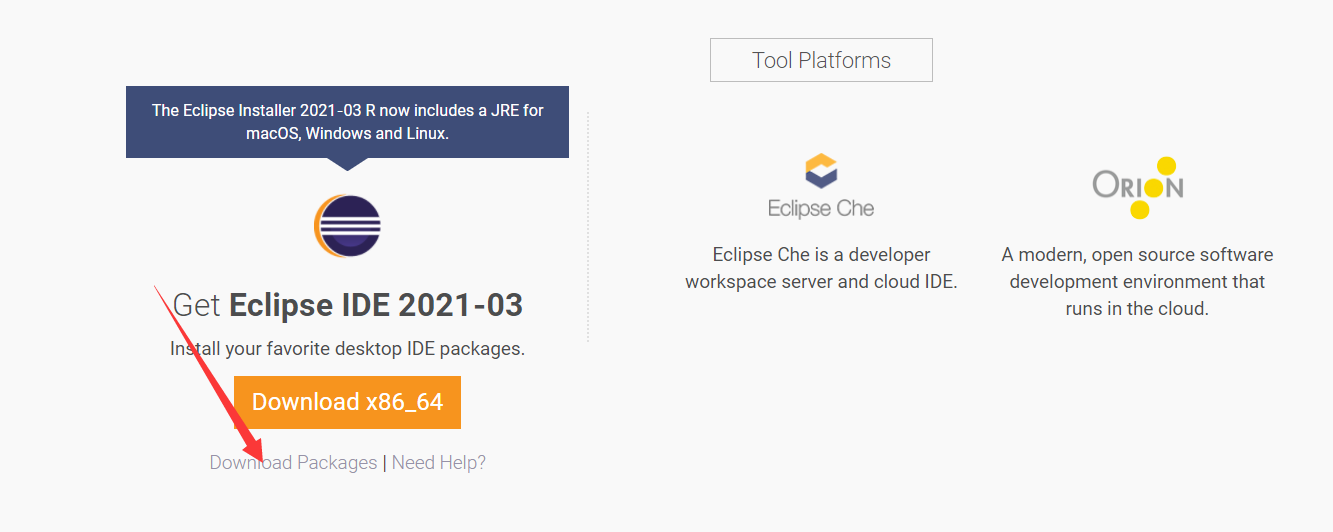Screen dimensions: 1333x532
Task: Click the macOS, Windows and Linux banner line
Action: coord(347,134)
